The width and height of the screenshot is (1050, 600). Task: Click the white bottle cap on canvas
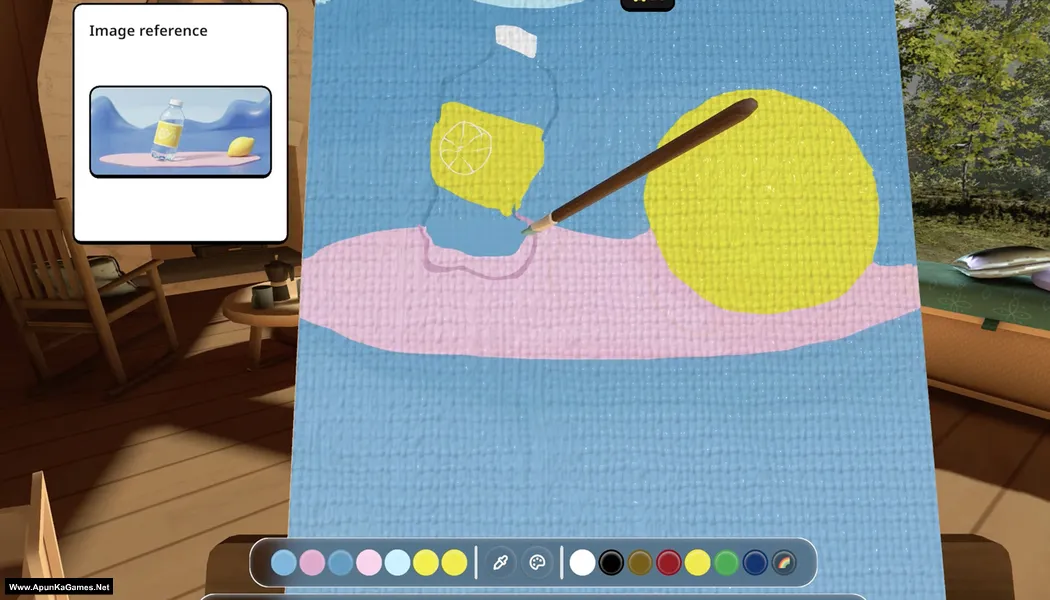(516, 41)
